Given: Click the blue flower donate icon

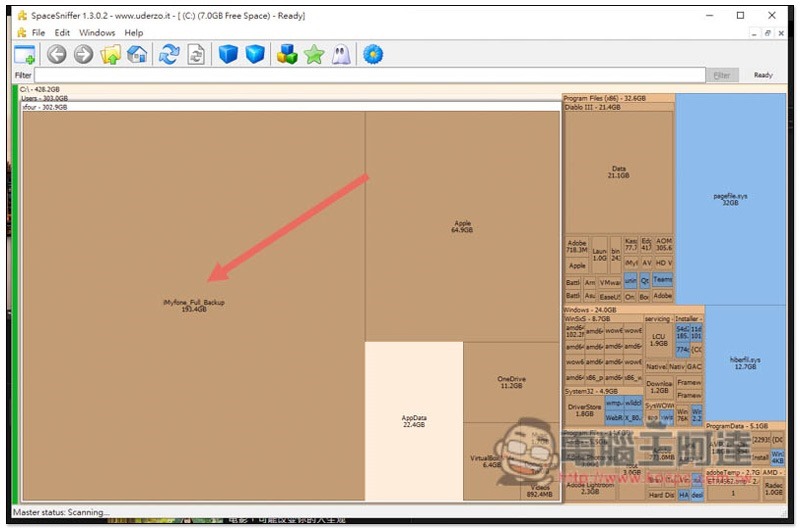Looking at the screenshot, I should 373,54.
